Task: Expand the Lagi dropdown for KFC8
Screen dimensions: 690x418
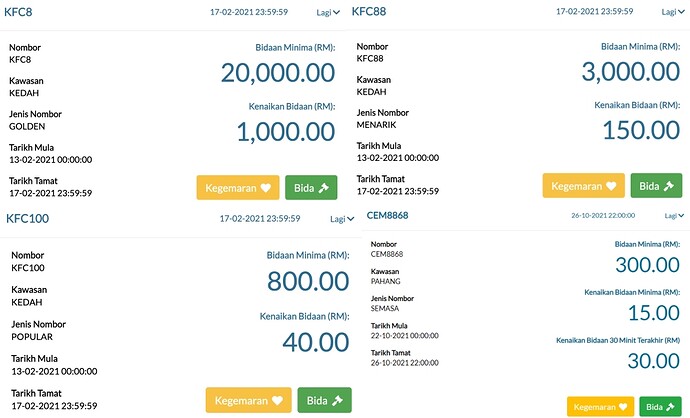Action: pos(328,12)
